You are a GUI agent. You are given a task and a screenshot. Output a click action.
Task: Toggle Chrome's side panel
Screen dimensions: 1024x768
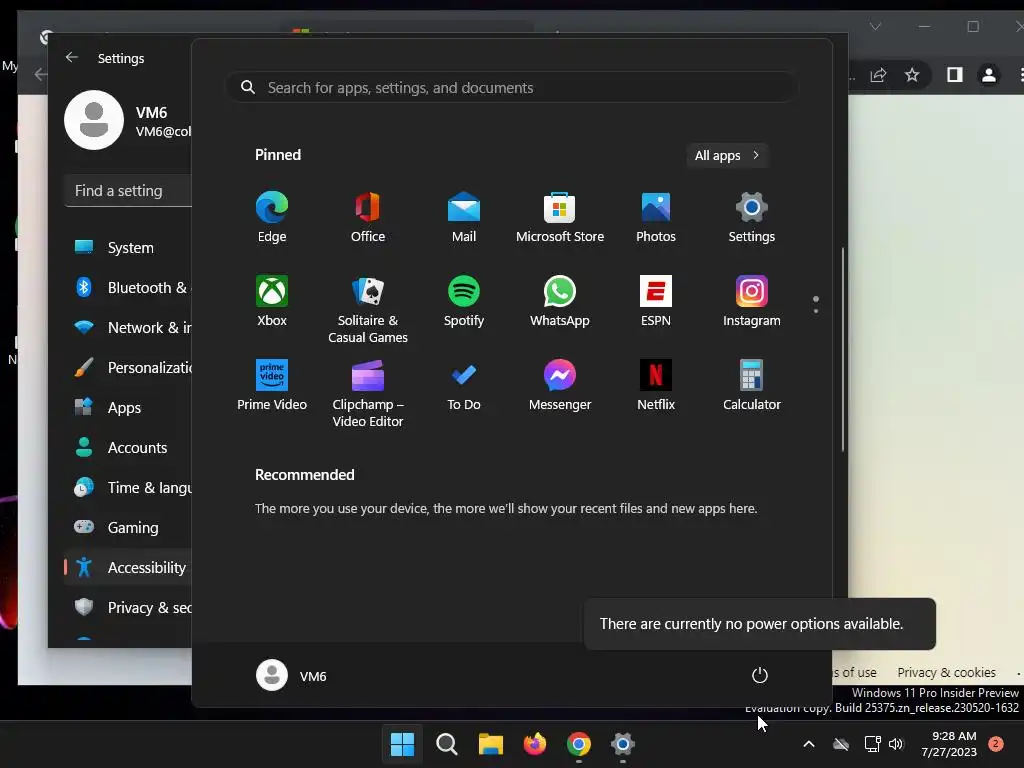955,75
